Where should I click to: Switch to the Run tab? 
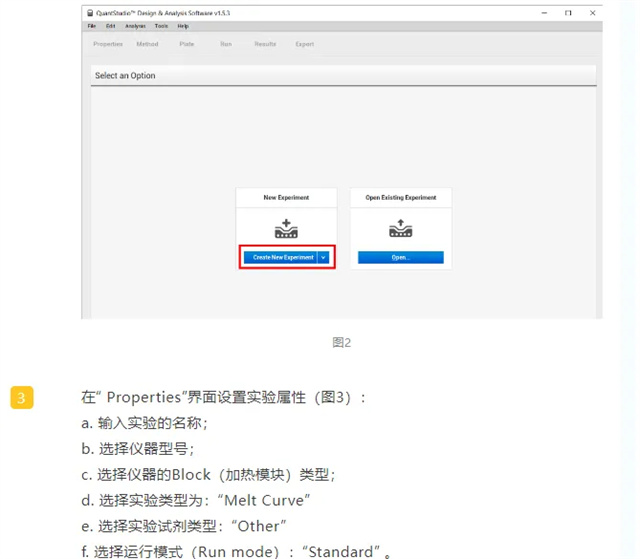[x=226, y=44]
